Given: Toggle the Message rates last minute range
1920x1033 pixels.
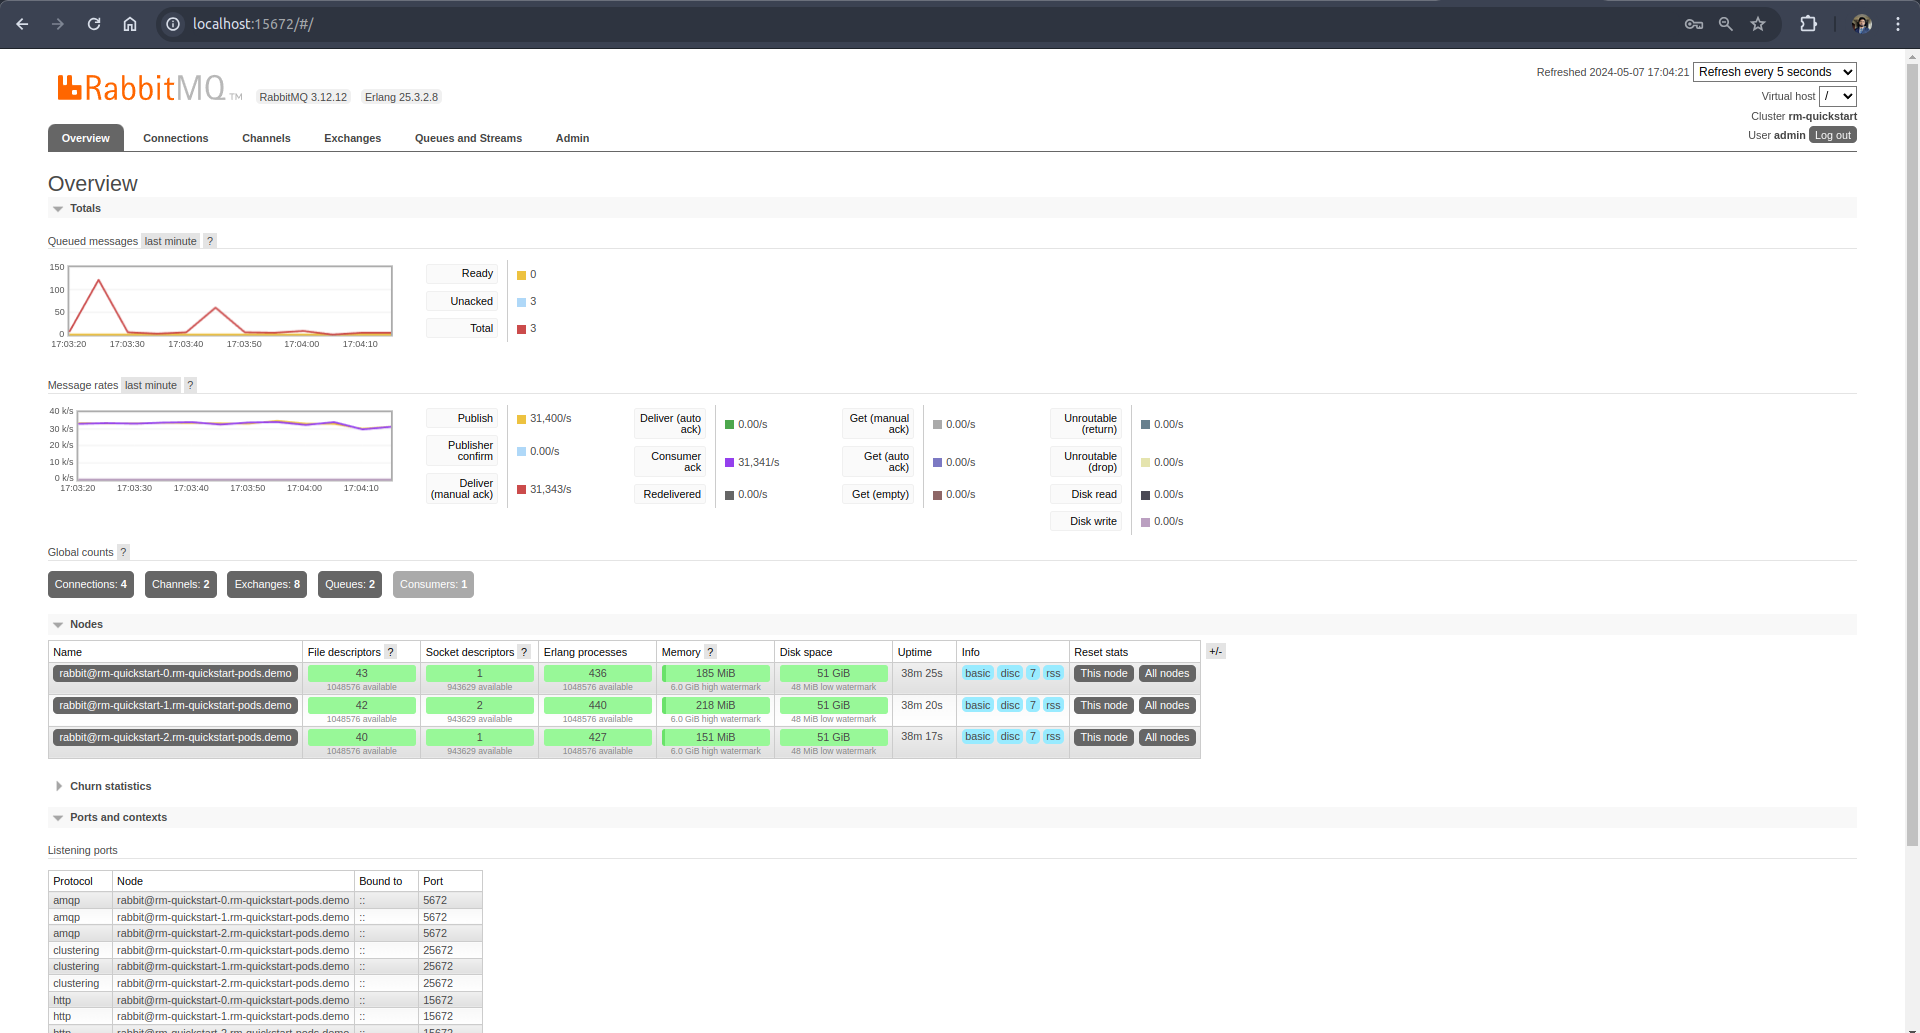Looking at the screenshot, I should pyautogui.click(x=150, y=385).
